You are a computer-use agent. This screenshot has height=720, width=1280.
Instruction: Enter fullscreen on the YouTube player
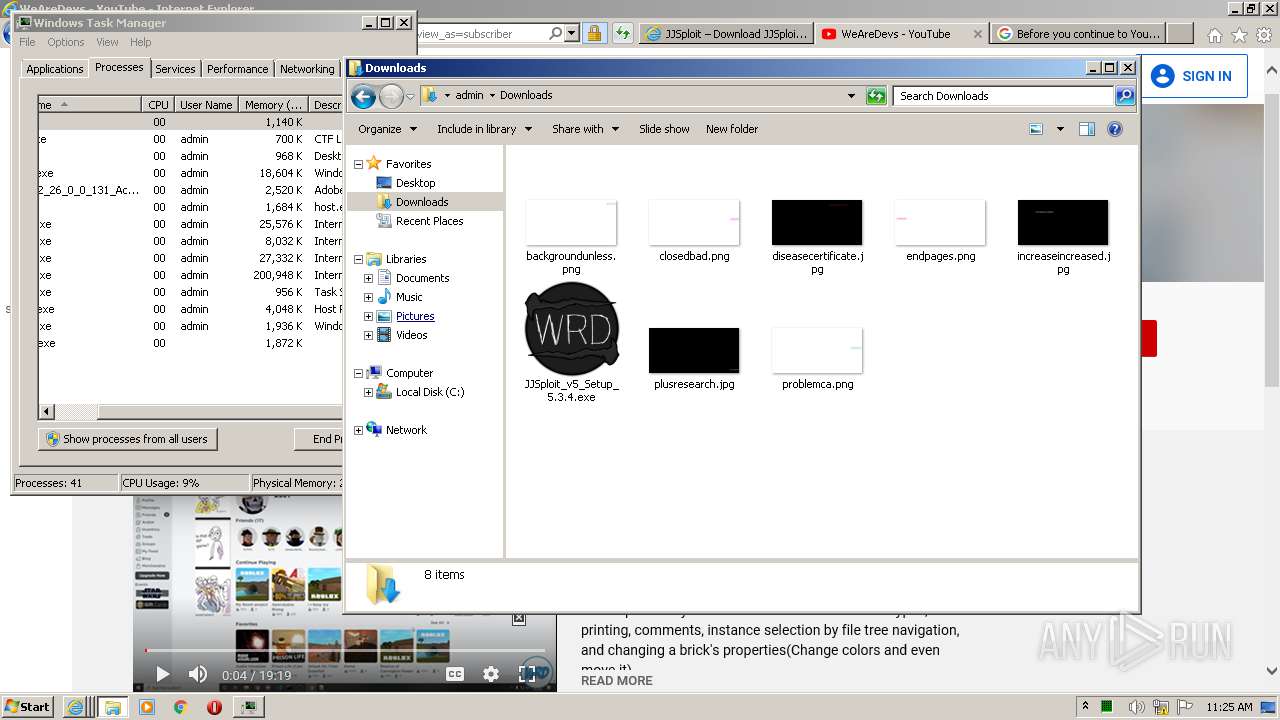(x=527, y=675)
